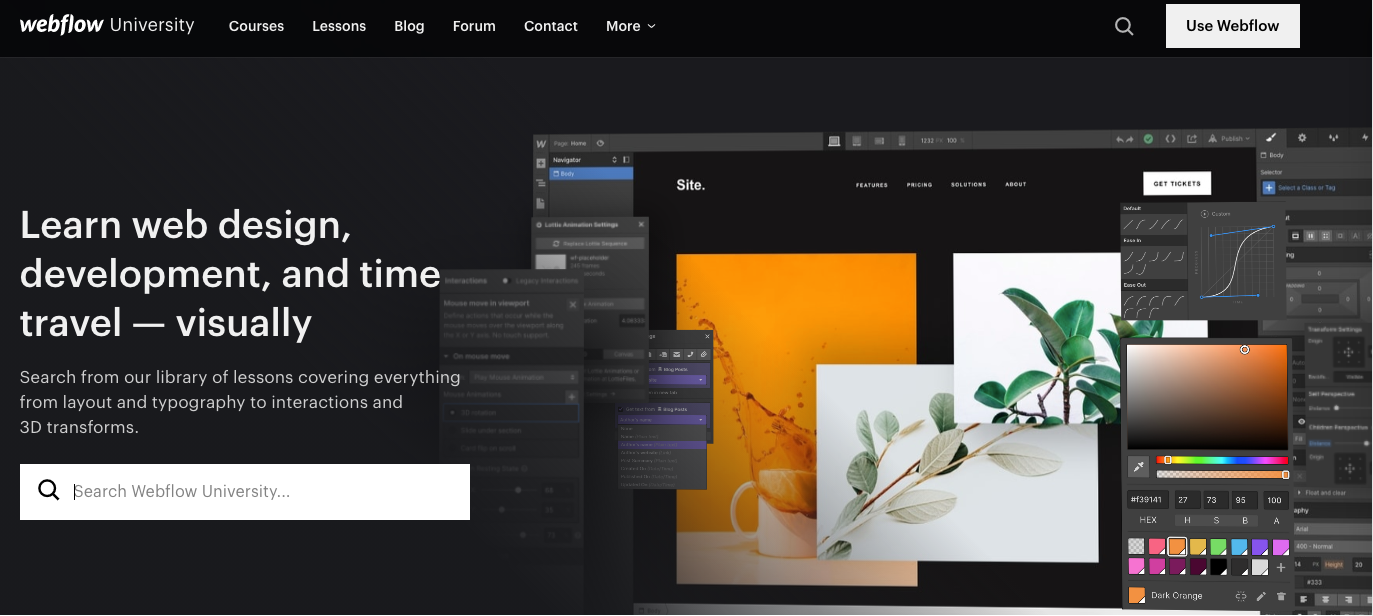Click the Dark Orange swatch preview
Viewport: 1373px width, 616px height.
point(1136,595)
